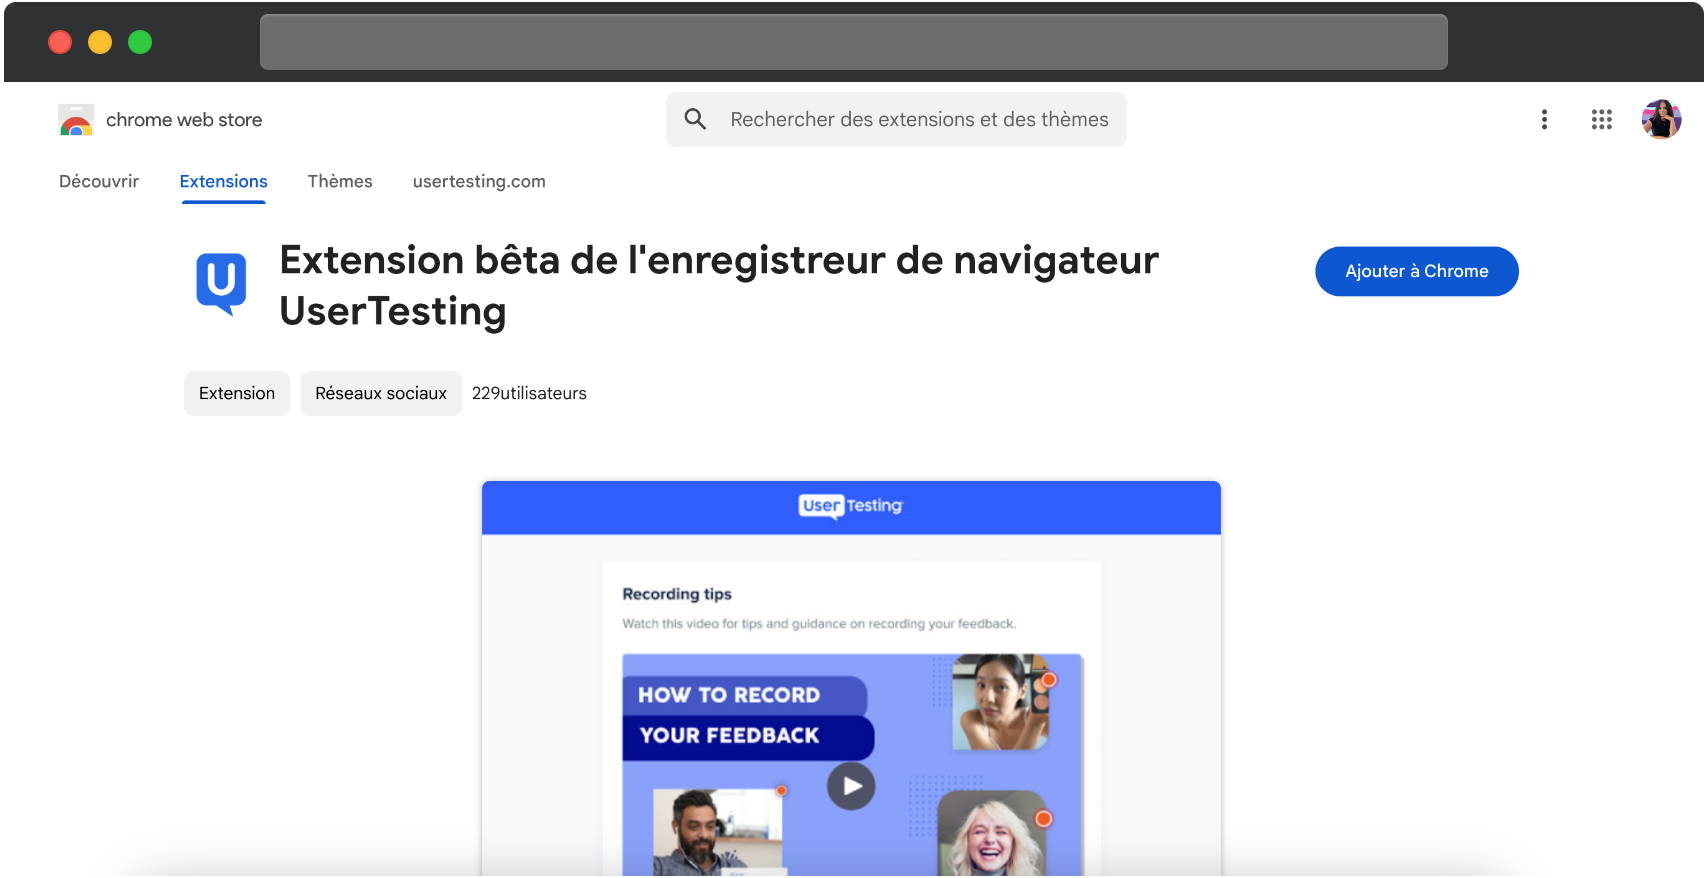Click the woman applying makeup thumbnail
Image resolution: width=1708 pixels, height=878 pixels.
tap(1001, 702)
